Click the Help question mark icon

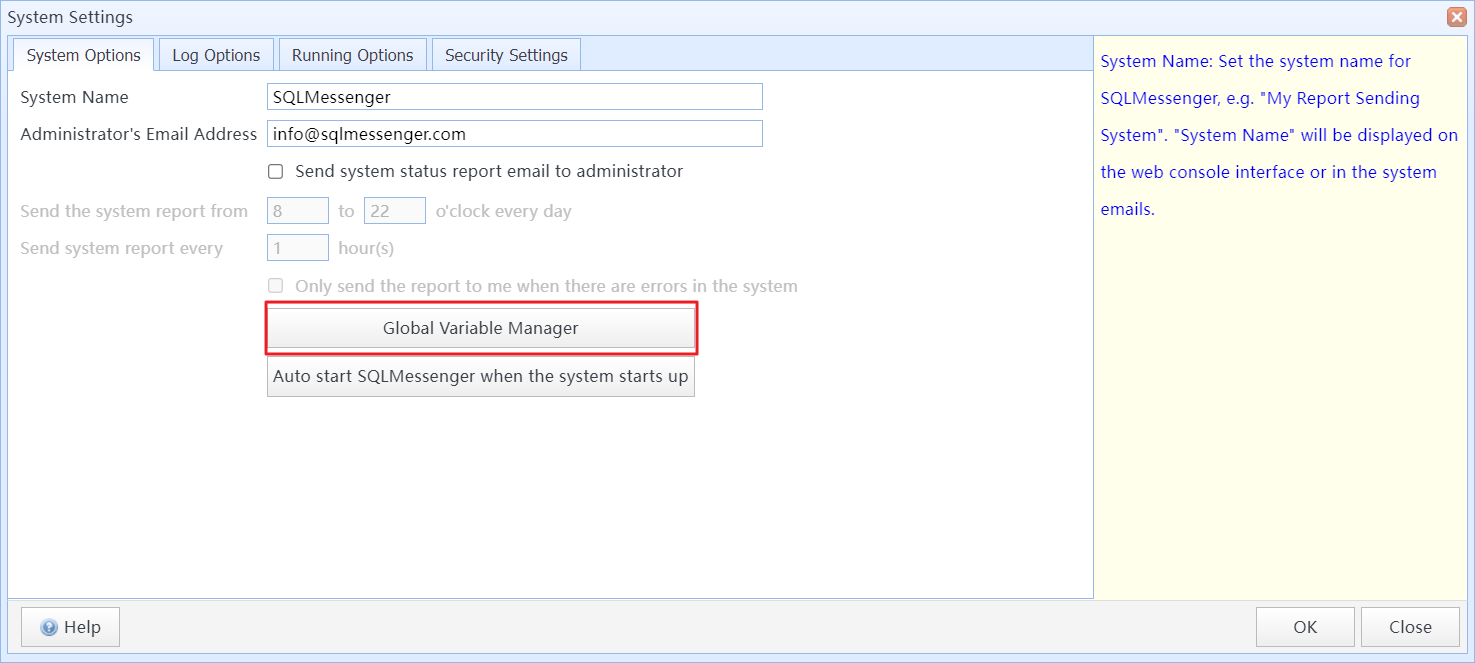49,627
